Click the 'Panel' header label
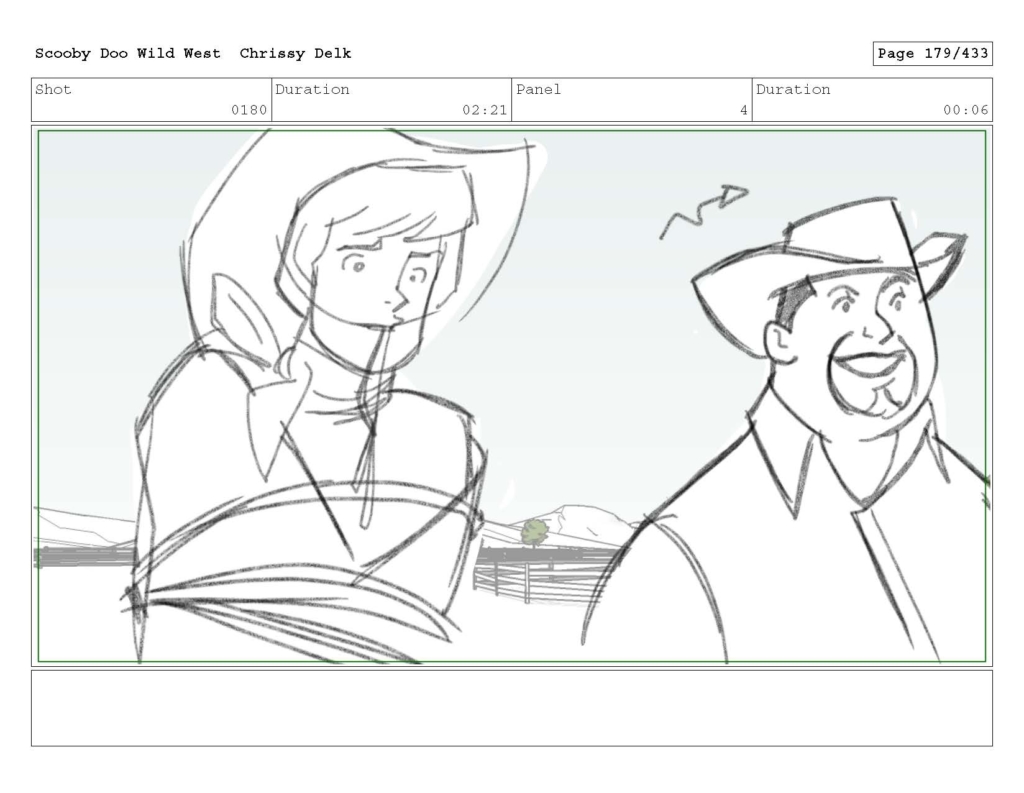The height and width of the screenshot is (793, 1024). click(538, 89)
